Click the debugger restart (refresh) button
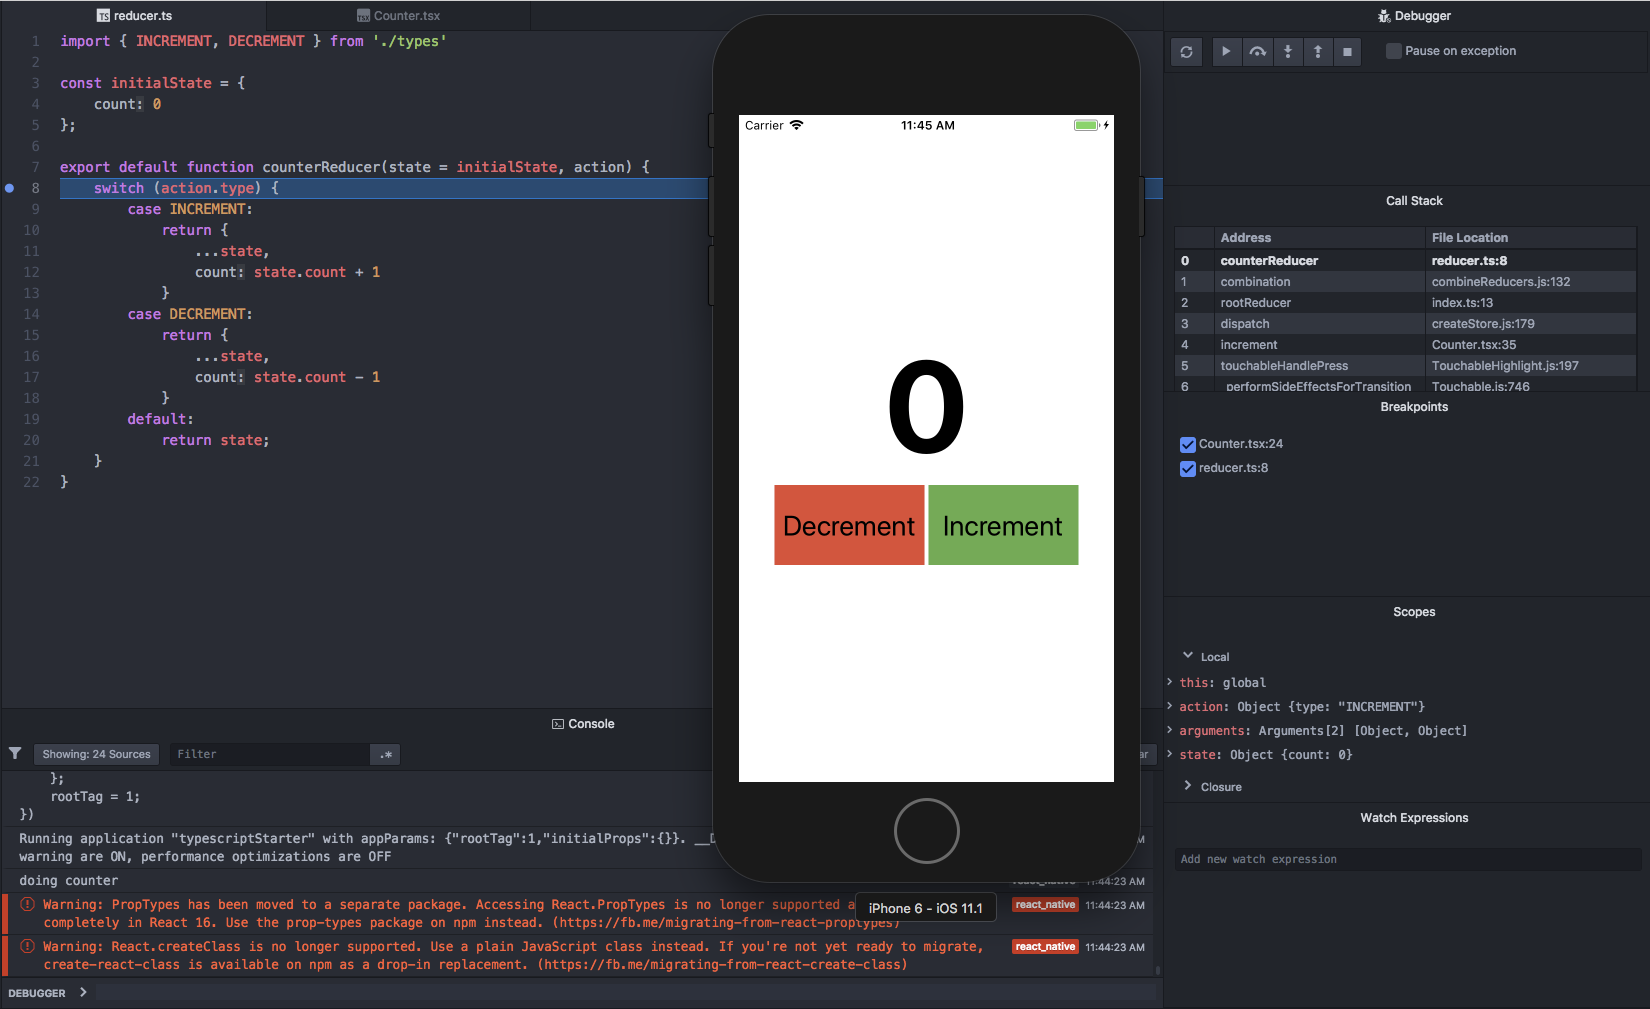 [x=1186, y=52]
